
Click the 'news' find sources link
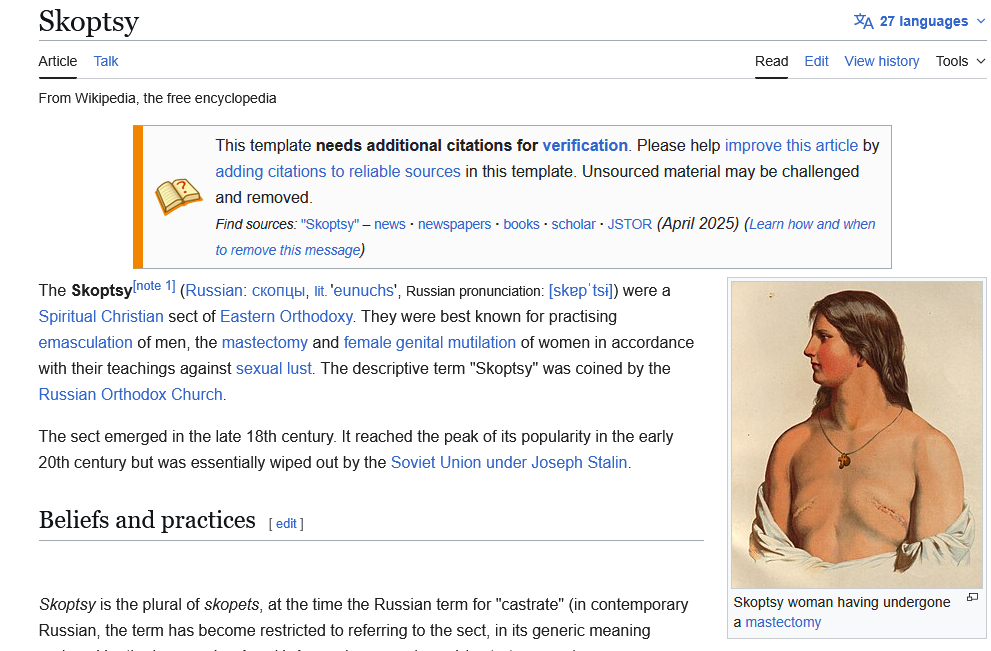(390, 224)
